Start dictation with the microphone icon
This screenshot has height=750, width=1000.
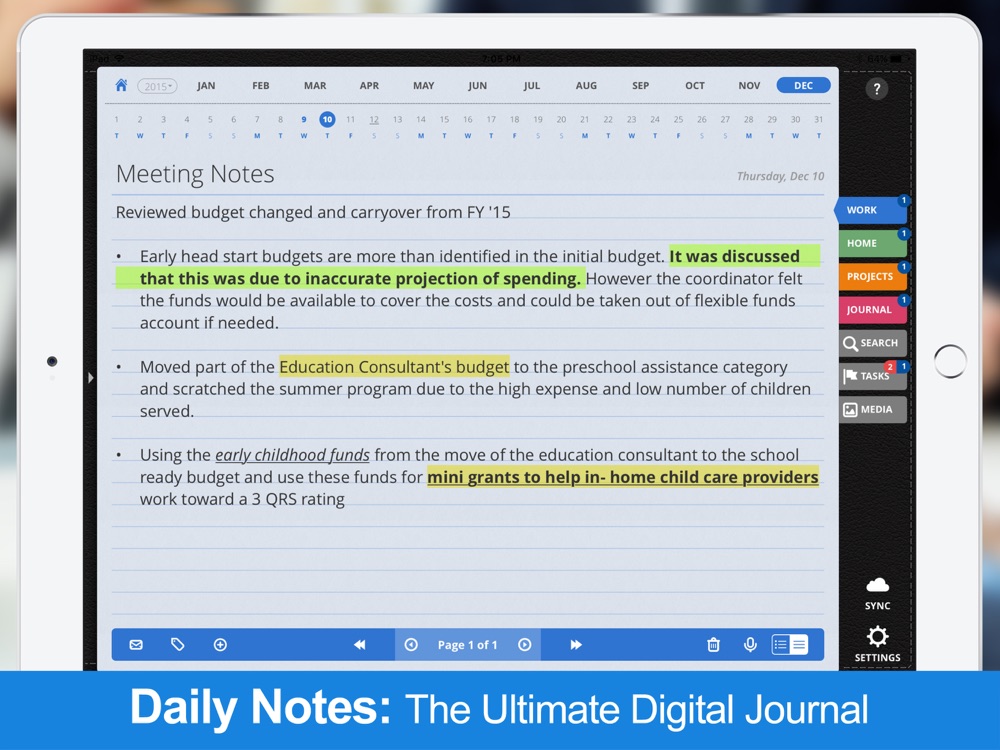tap(751, 645)
